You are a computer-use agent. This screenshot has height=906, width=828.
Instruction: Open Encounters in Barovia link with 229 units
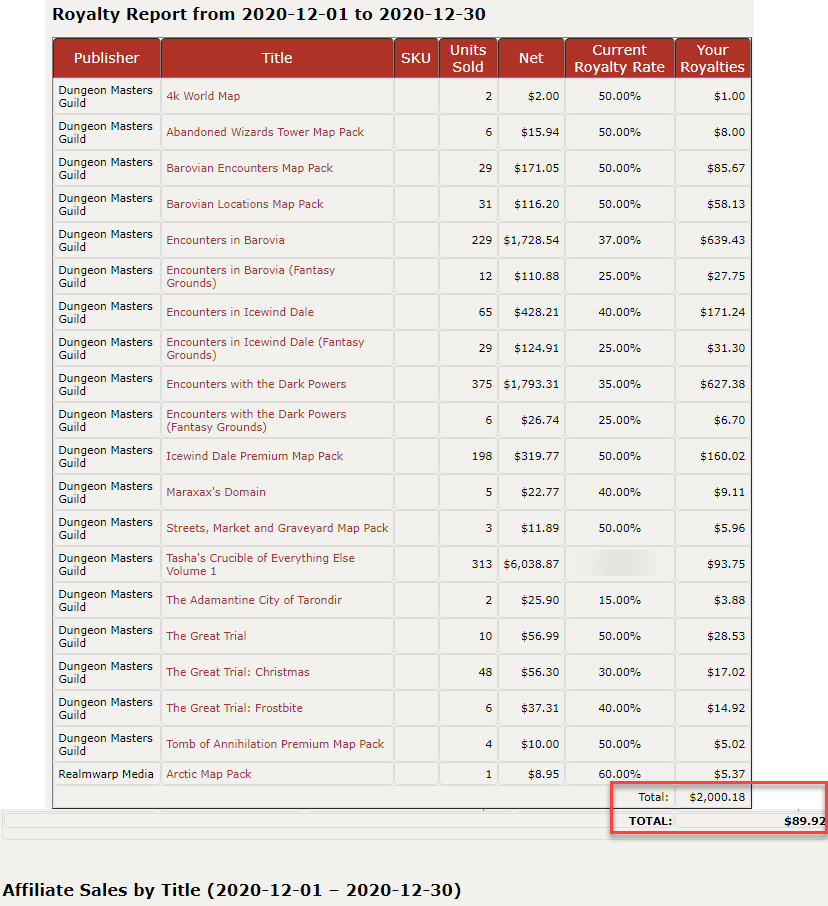225,240
